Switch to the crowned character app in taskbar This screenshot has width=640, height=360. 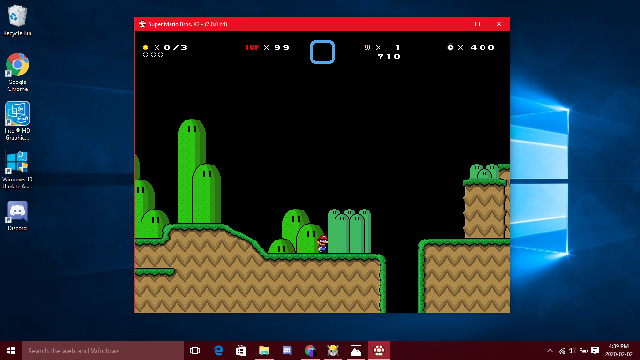[x=333, y=351]
